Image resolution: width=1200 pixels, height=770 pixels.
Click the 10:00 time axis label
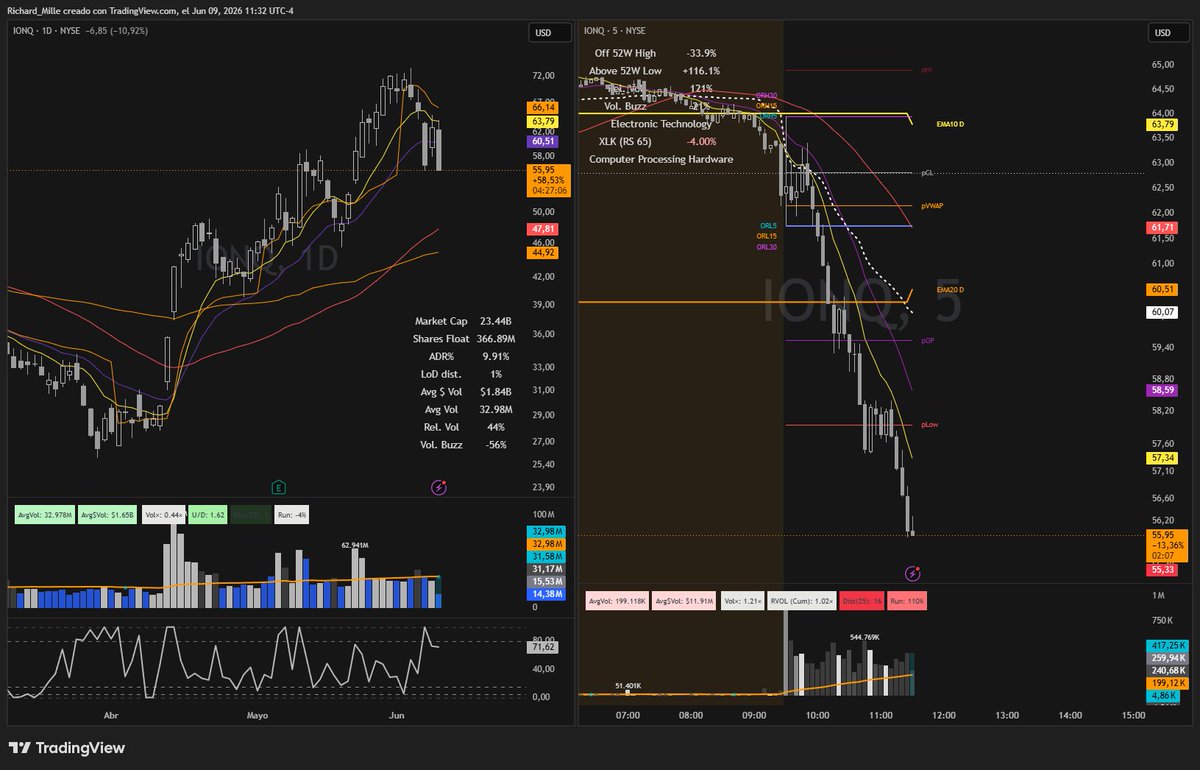pyautogui.click(x=817, y=715)
